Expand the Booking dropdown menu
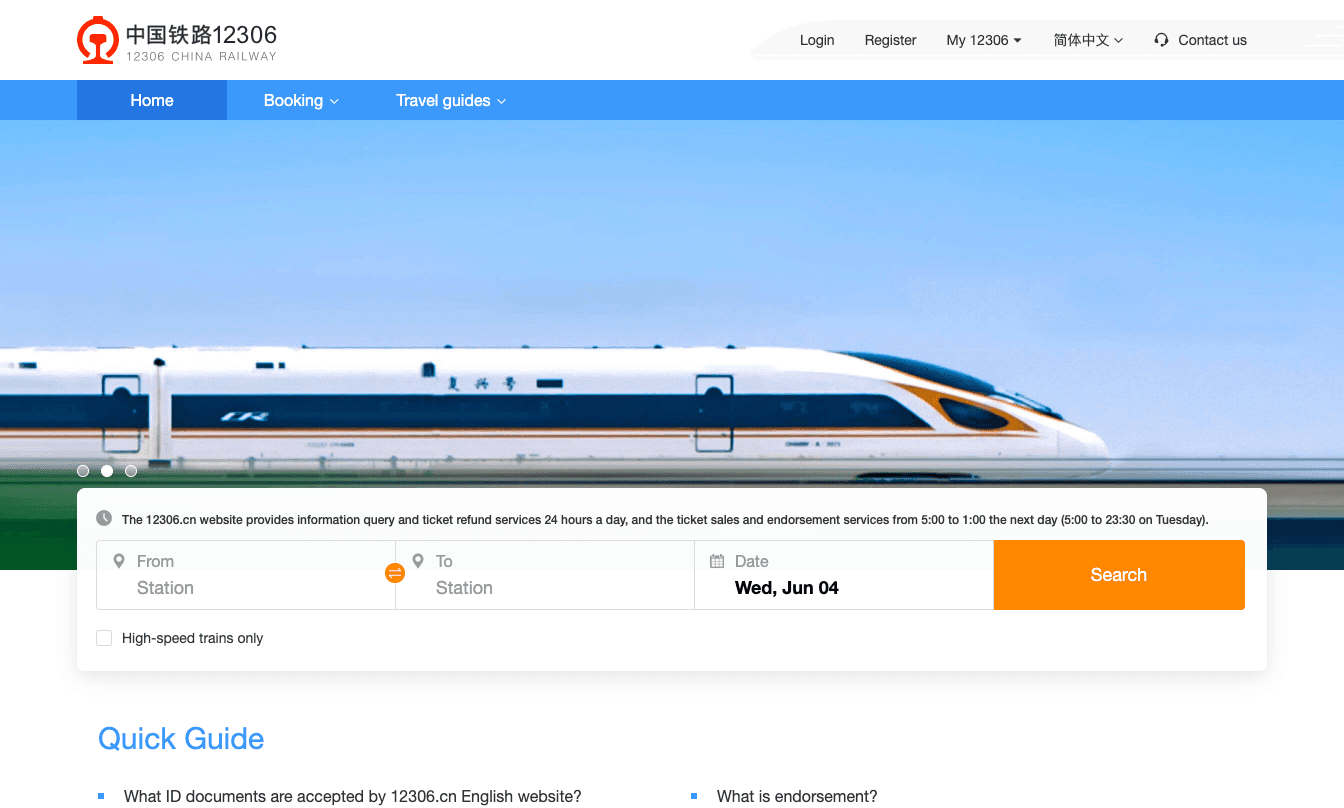Image resolution: width=1344 pixels, height=808 pixels. (x=301, y=100)
